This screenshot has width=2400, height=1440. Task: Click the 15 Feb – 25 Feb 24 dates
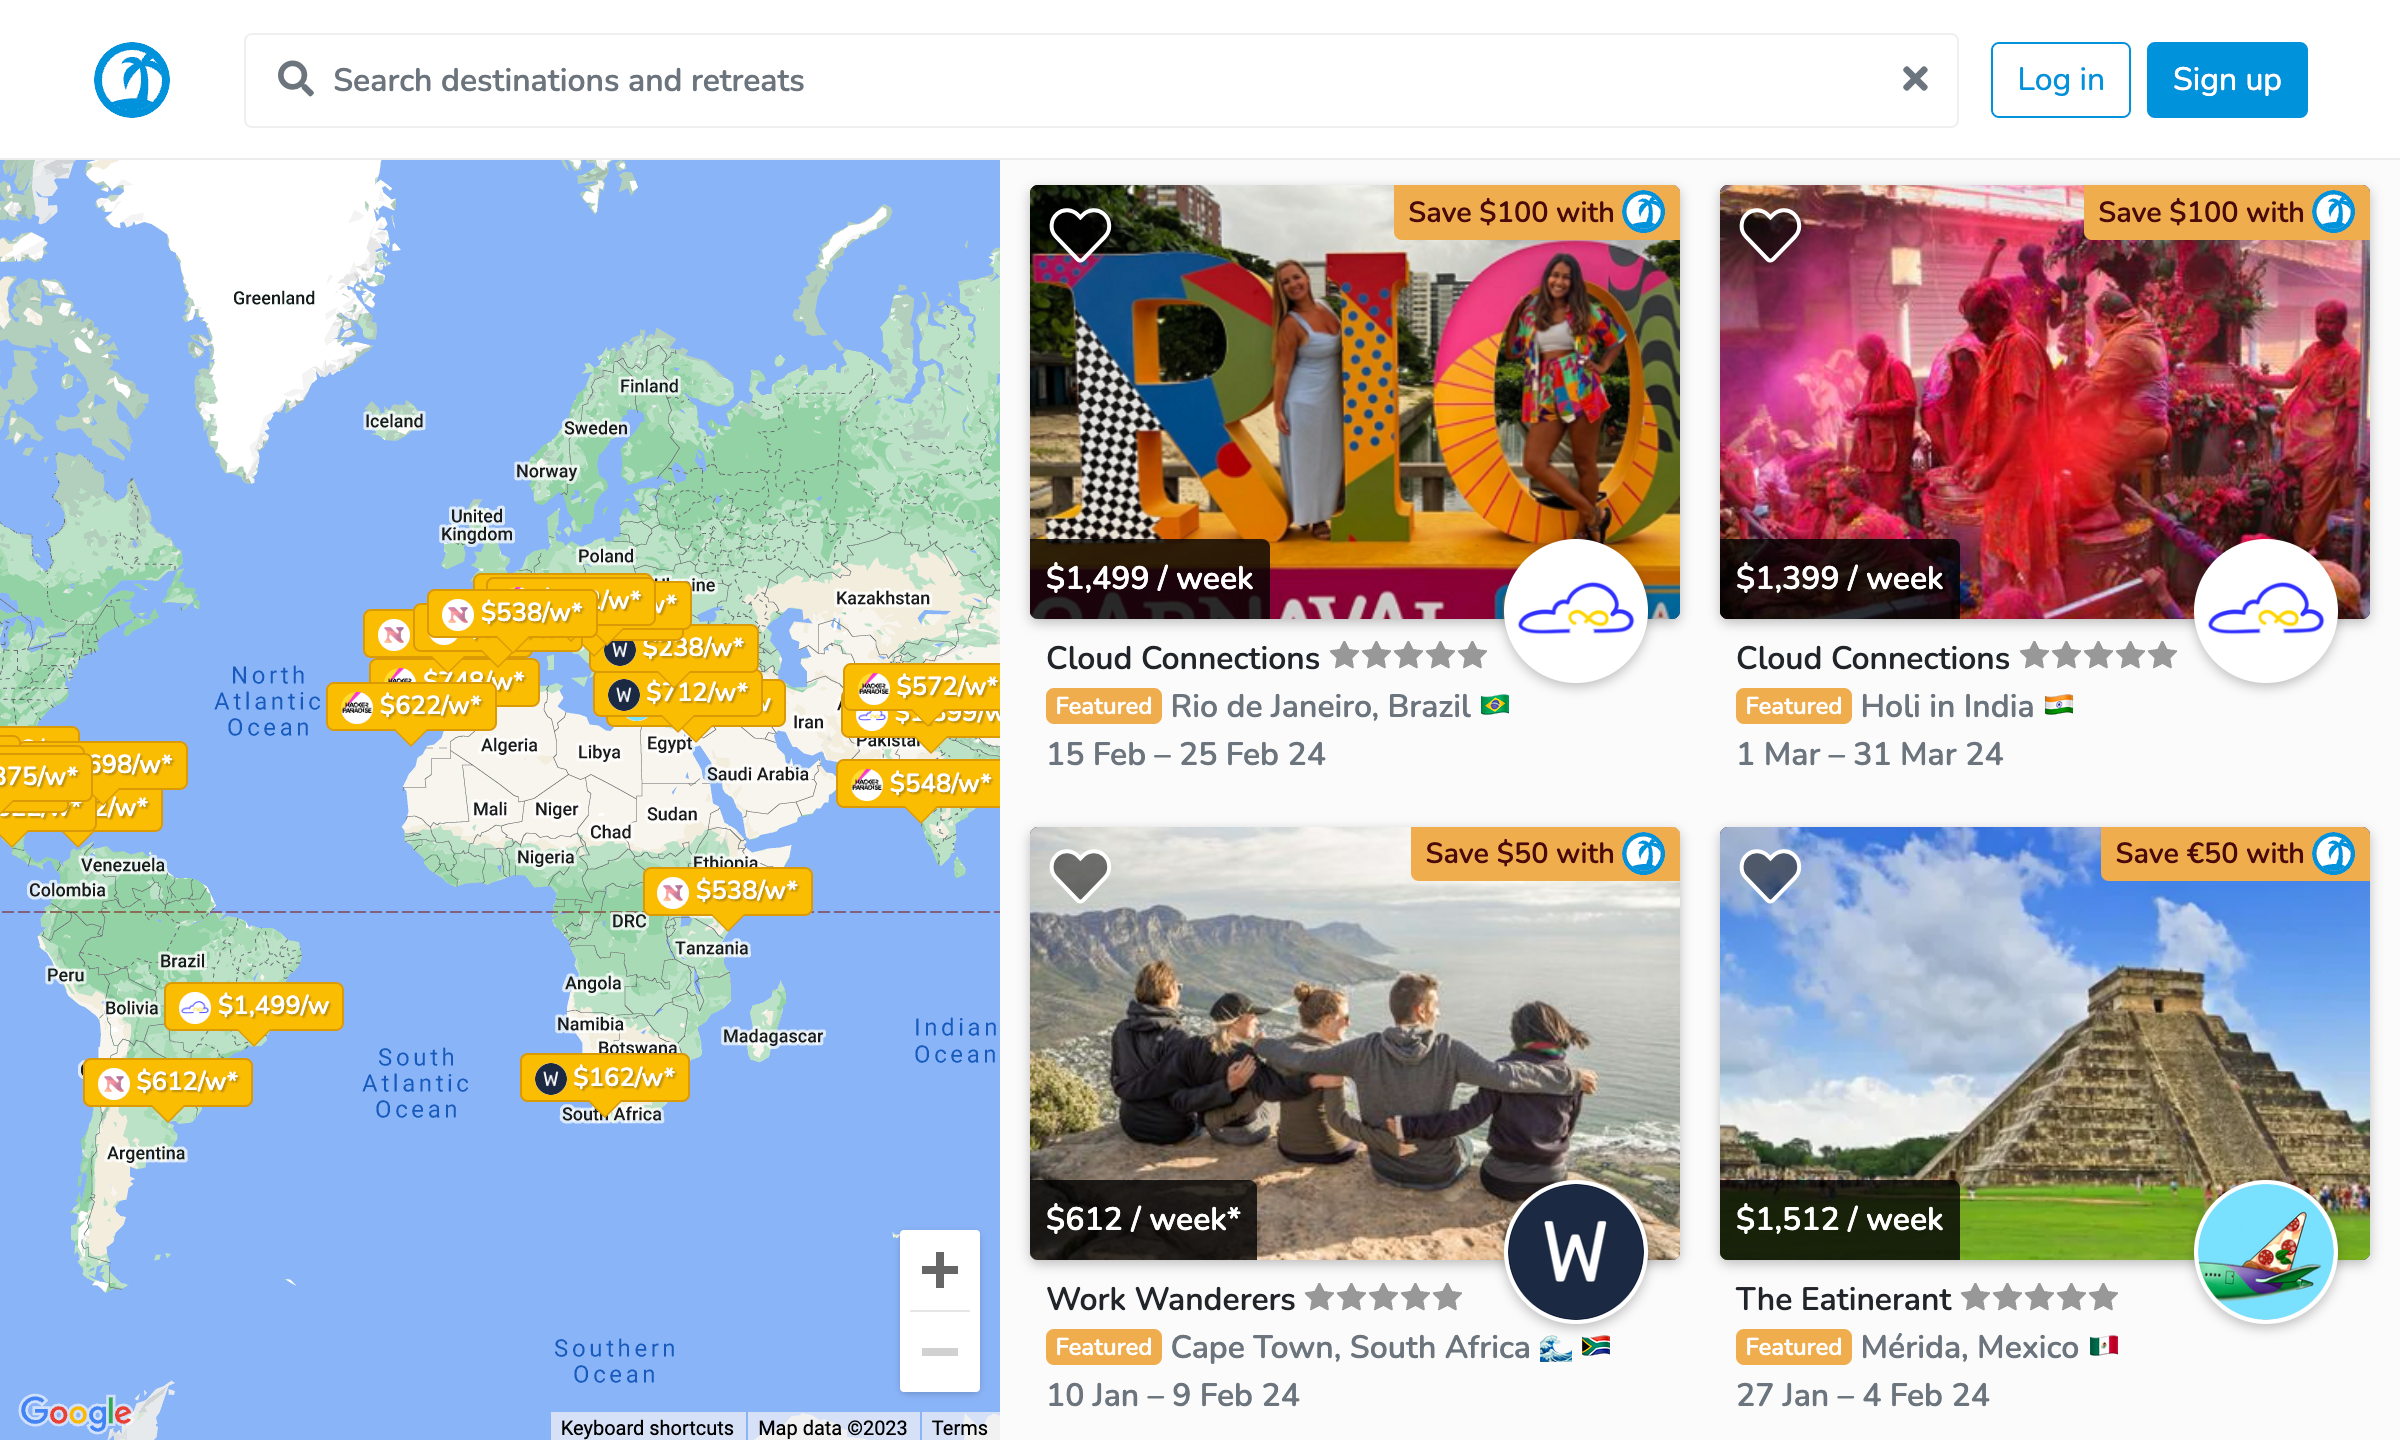click(x=1186, y=754)
